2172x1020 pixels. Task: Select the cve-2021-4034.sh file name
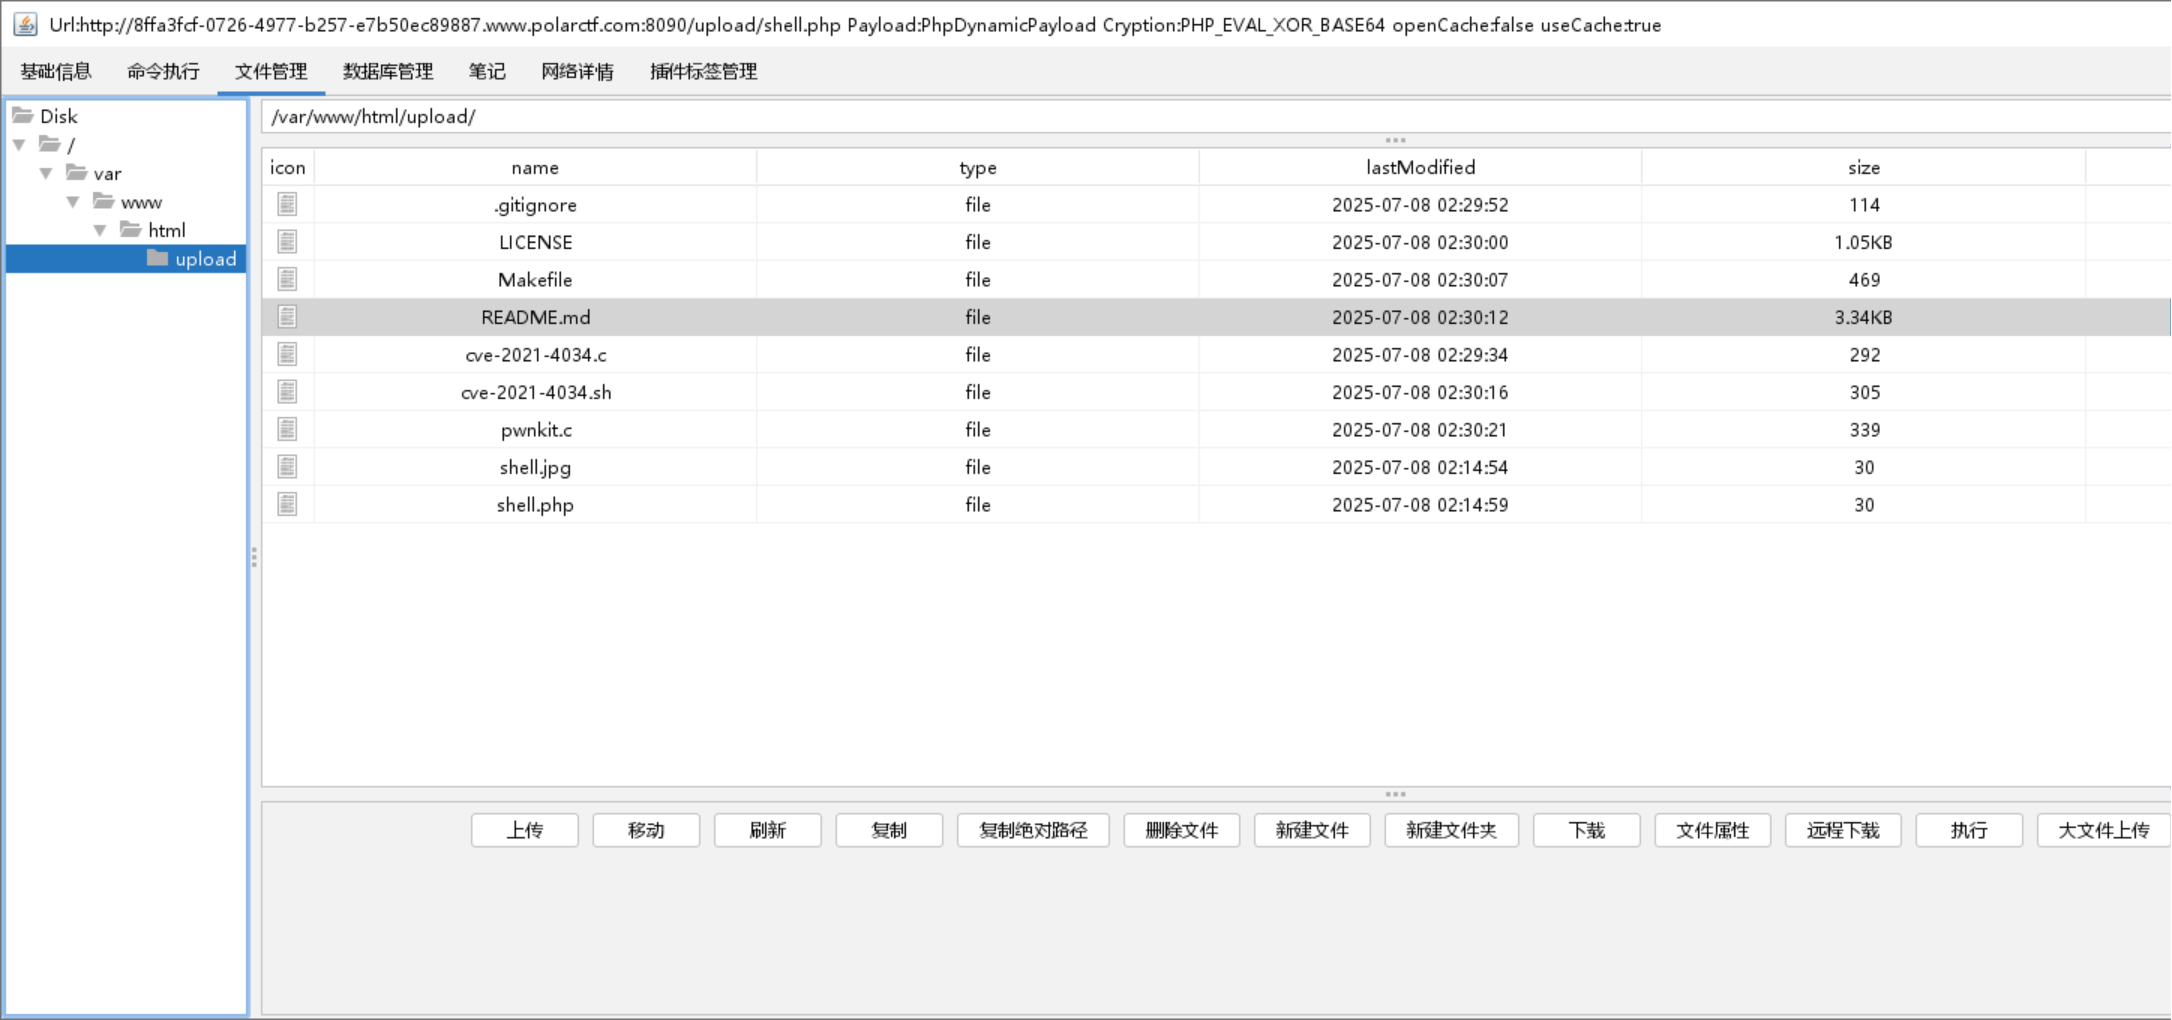coord(535,392)
